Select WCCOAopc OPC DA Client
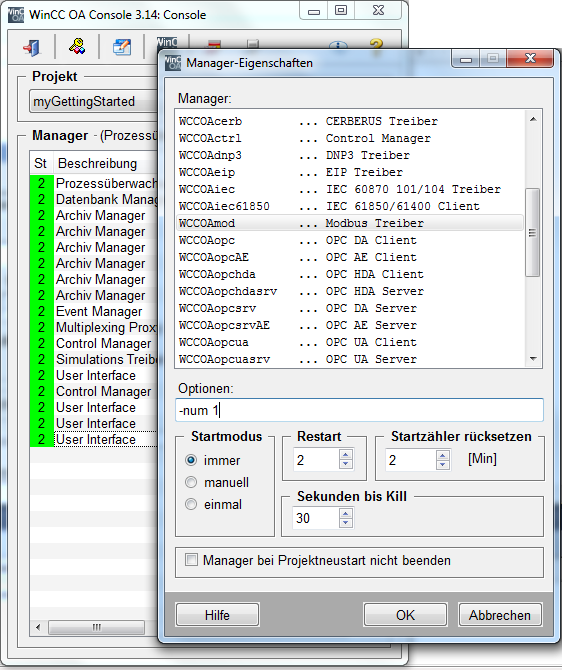Screen dimensions: 562x670 coord(350,240)
